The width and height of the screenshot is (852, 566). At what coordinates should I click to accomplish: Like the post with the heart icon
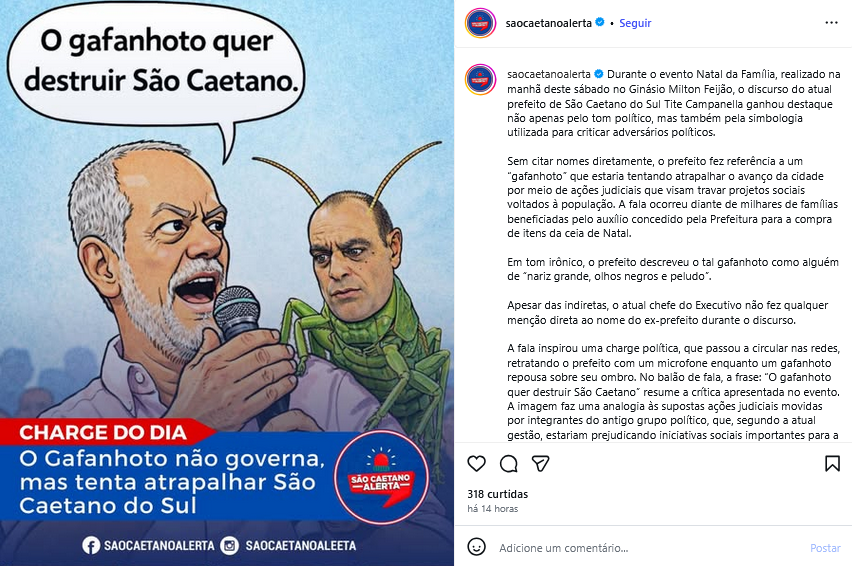[477, 463]
